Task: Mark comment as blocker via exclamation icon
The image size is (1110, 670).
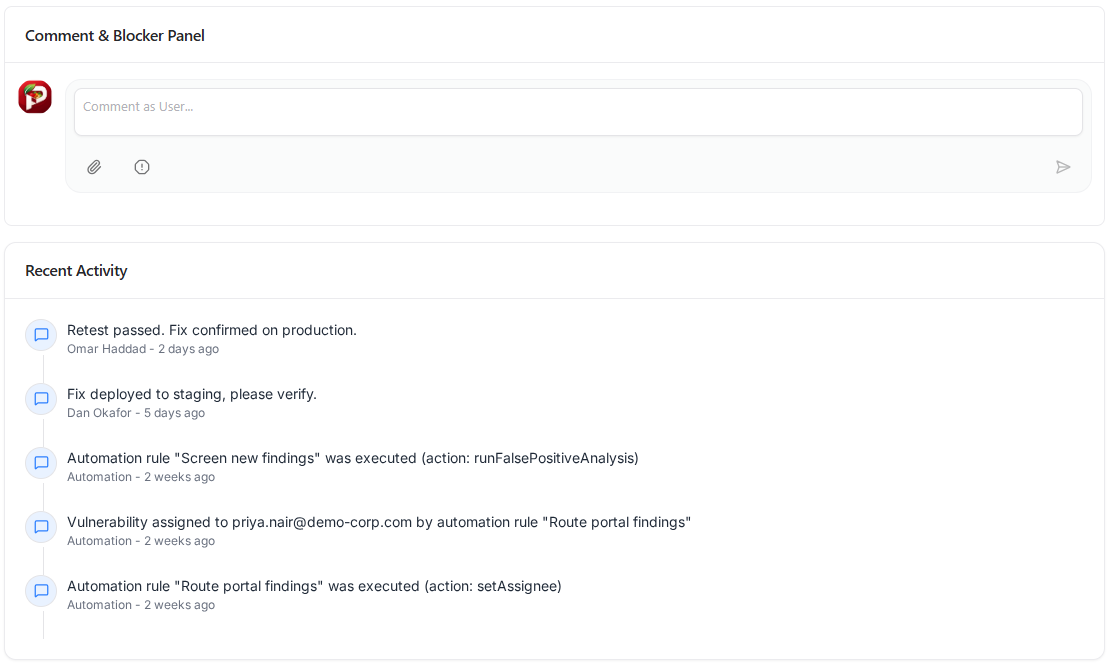Action: (x=142, y=167)
